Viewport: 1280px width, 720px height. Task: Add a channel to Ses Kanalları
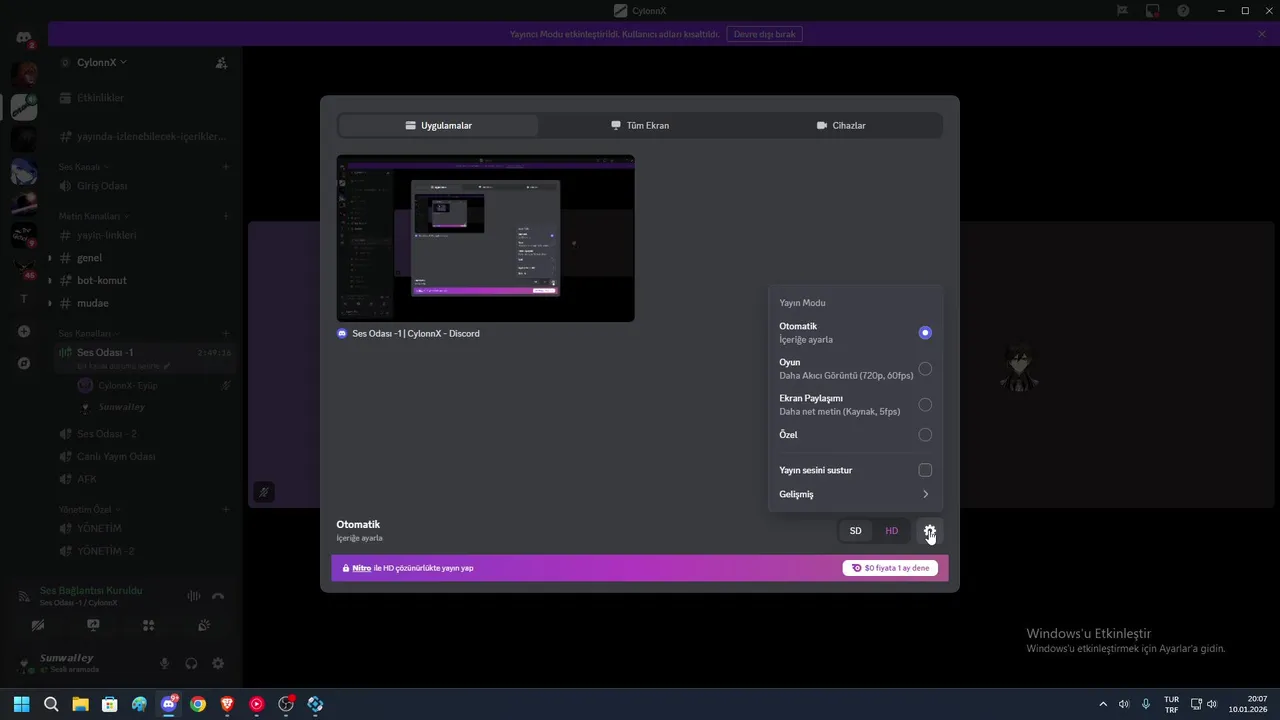pos(226,333)
